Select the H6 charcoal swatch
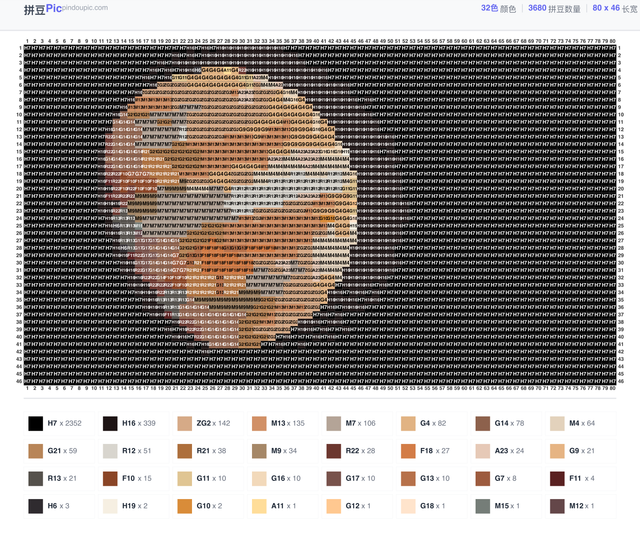640x541 pixels. (x=36, y=506)
